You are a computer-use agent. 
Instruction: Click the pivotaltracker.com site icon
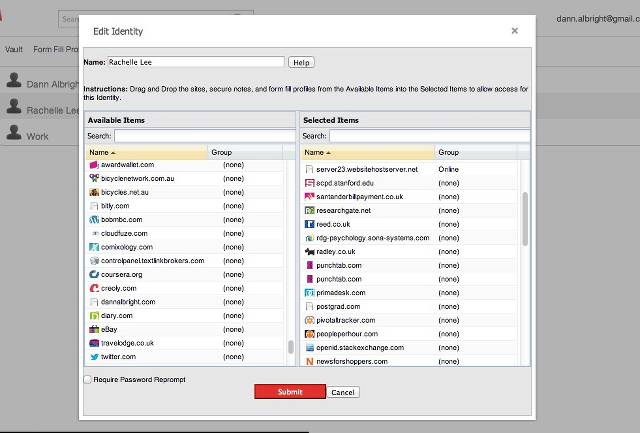[309, 320]
